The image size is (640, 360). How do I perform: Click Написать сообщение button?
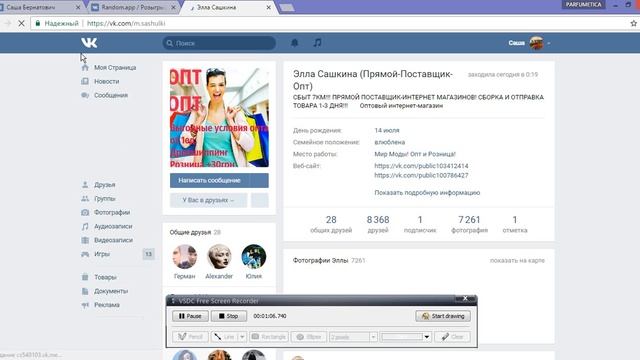(219, 180)
